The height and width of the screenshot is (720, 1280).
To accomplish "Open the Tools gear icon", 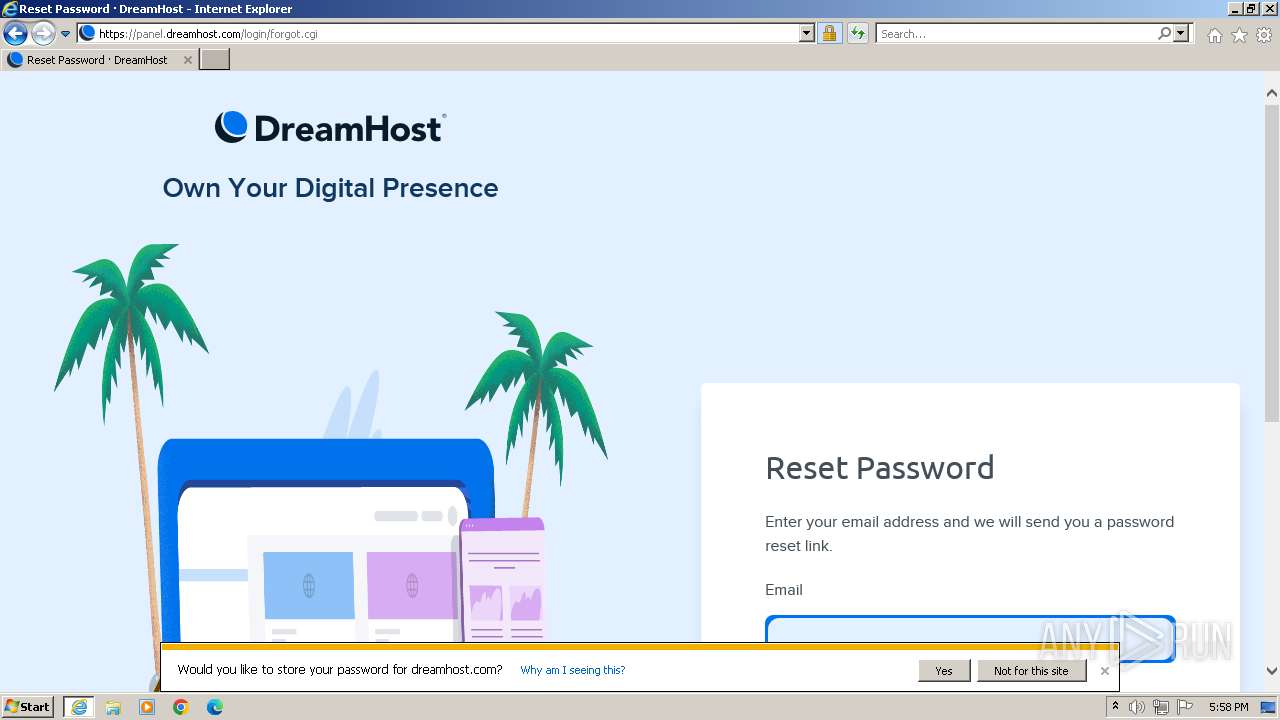I will pos(1264,35).
